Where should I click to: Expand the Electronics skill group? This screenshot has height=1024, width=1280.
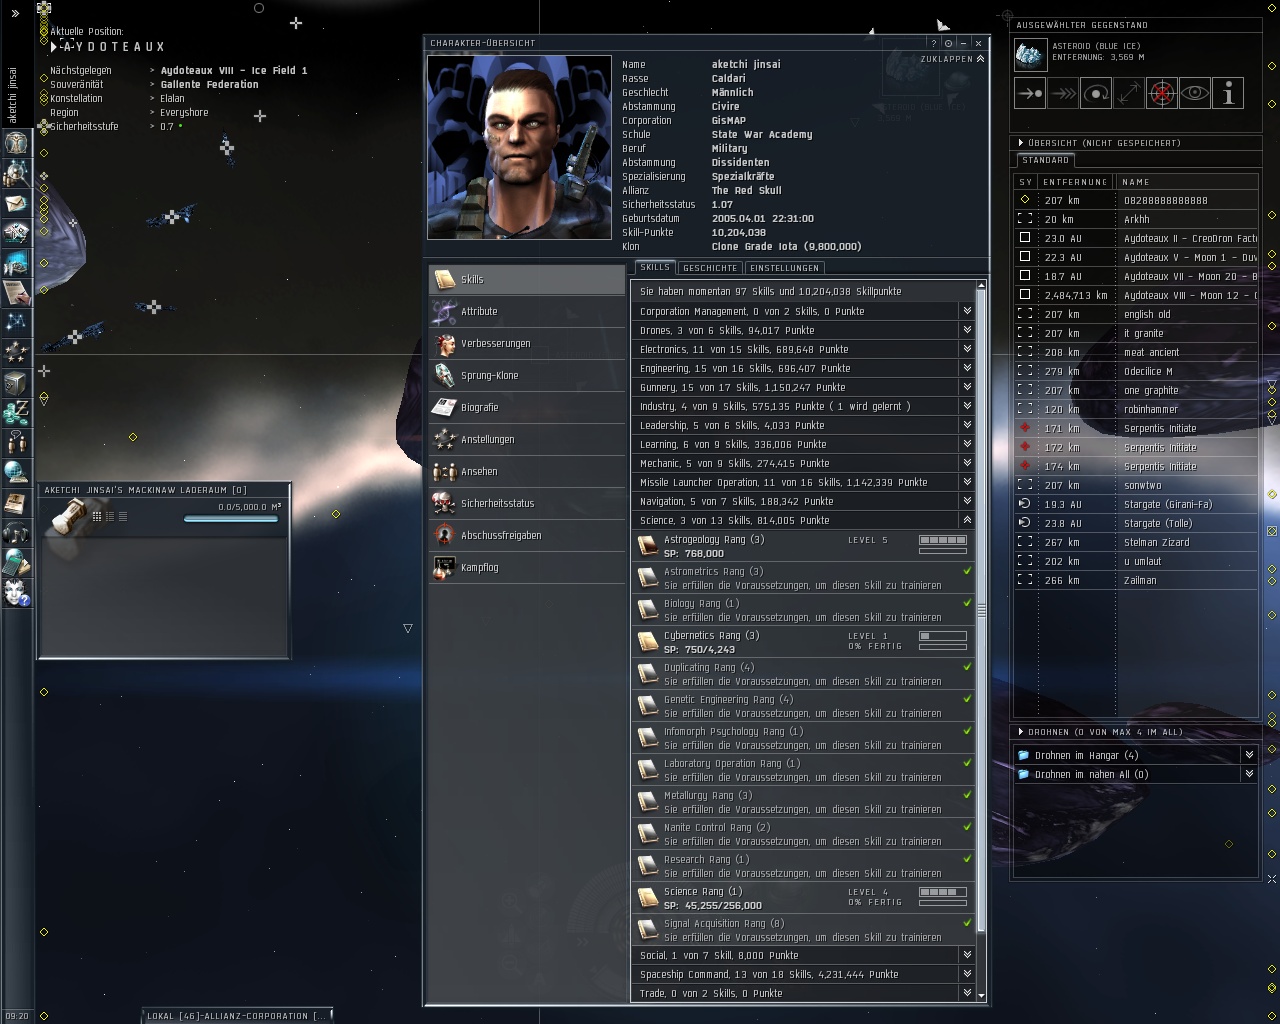967,349
